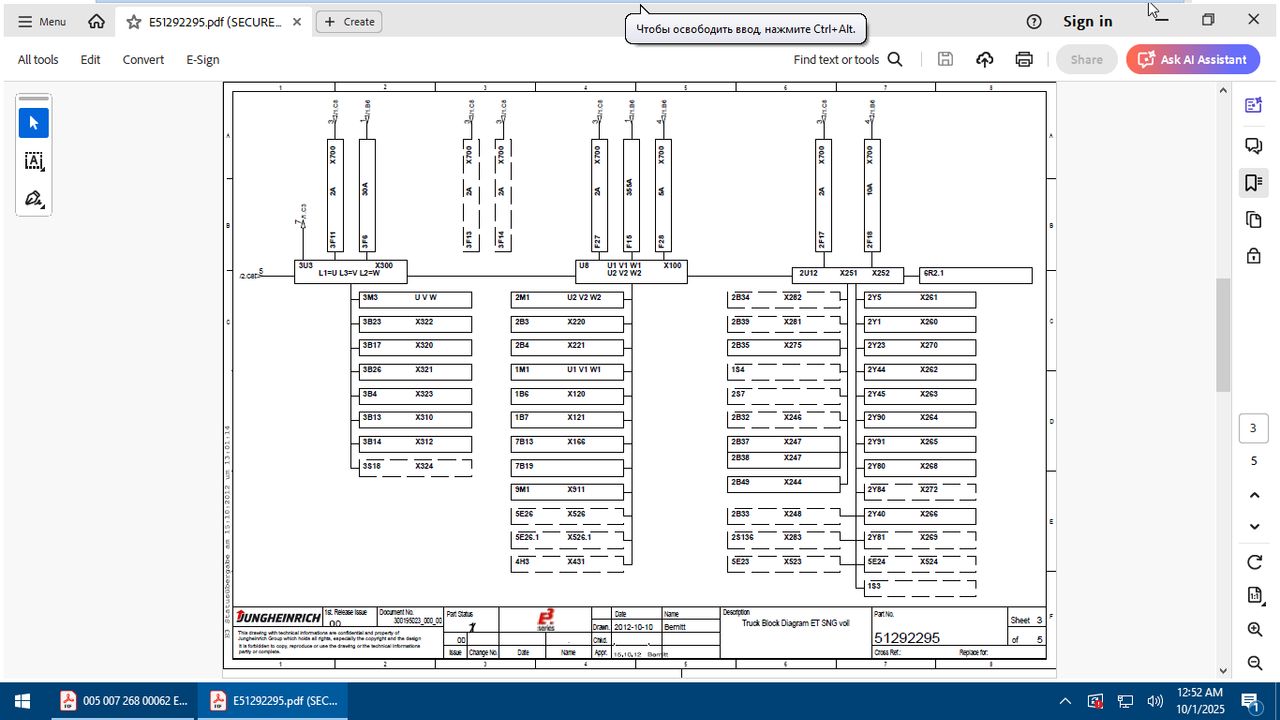Image resolution: width=1280 pixels, height=720 pixels.
Task: Open the Help question mark icon
Action: coord(1034,21)
